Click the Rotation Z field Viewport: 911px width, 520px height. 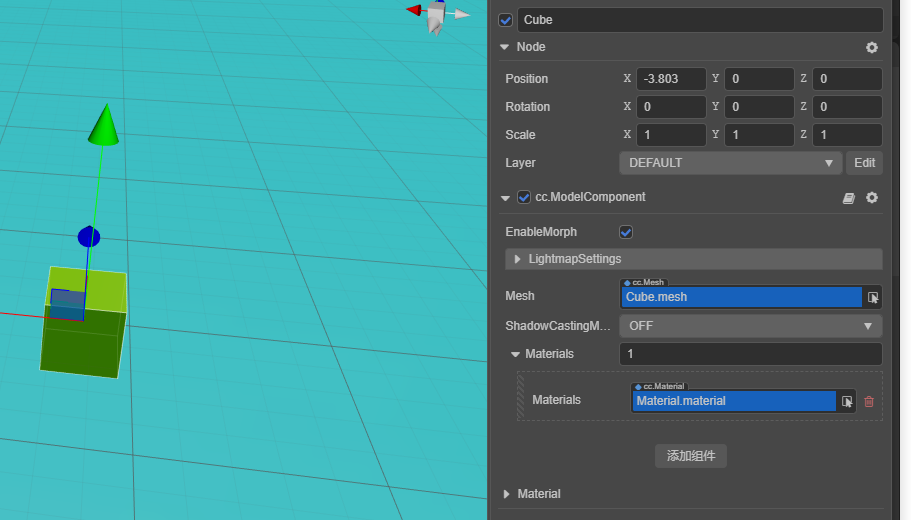click(x=847, y=107)
